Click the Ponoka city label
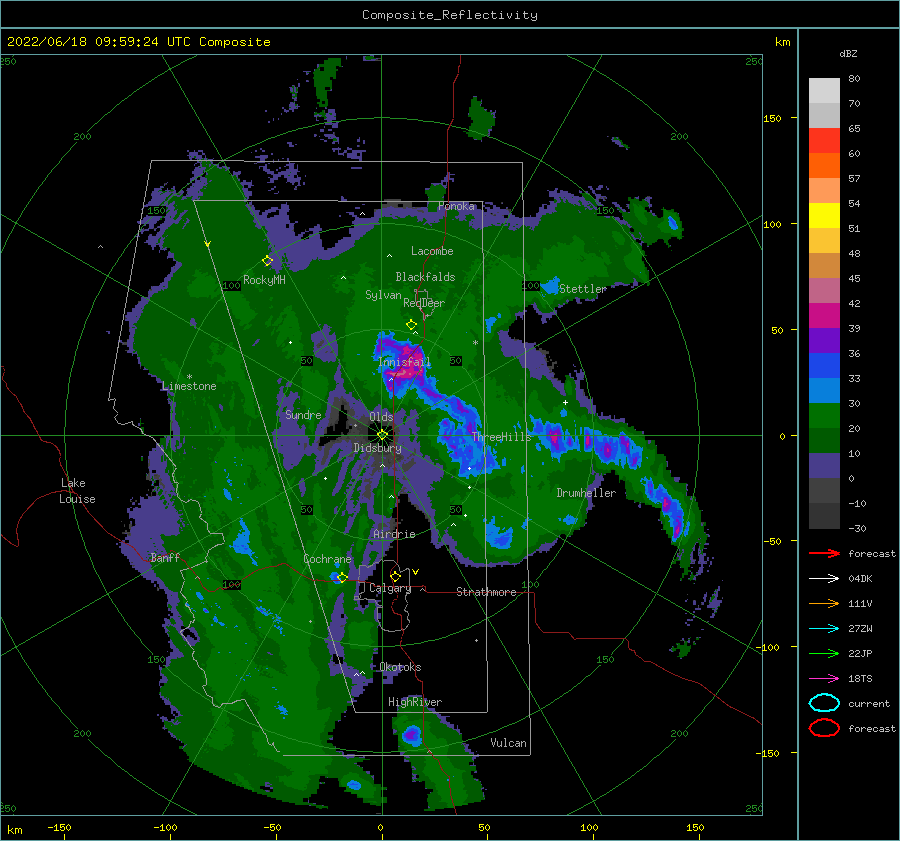 tap(457, 206)
